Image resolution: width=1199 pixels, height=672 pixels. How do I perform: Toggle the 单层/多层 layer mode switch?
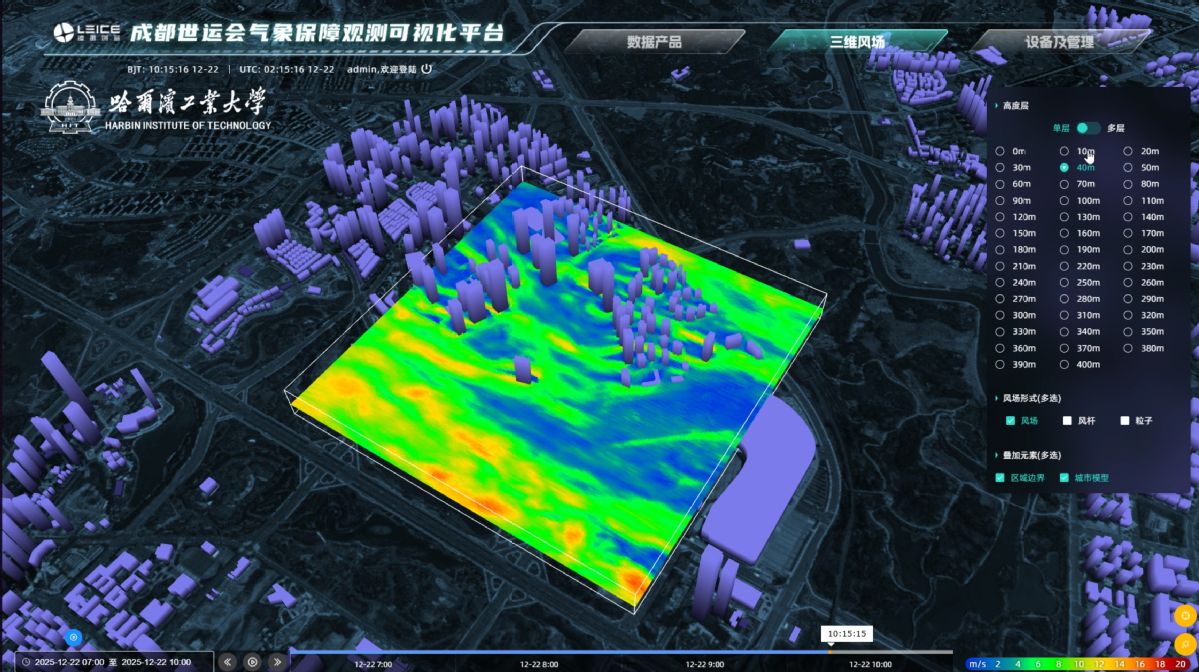pyautogui.click(x=1088, y=128)
